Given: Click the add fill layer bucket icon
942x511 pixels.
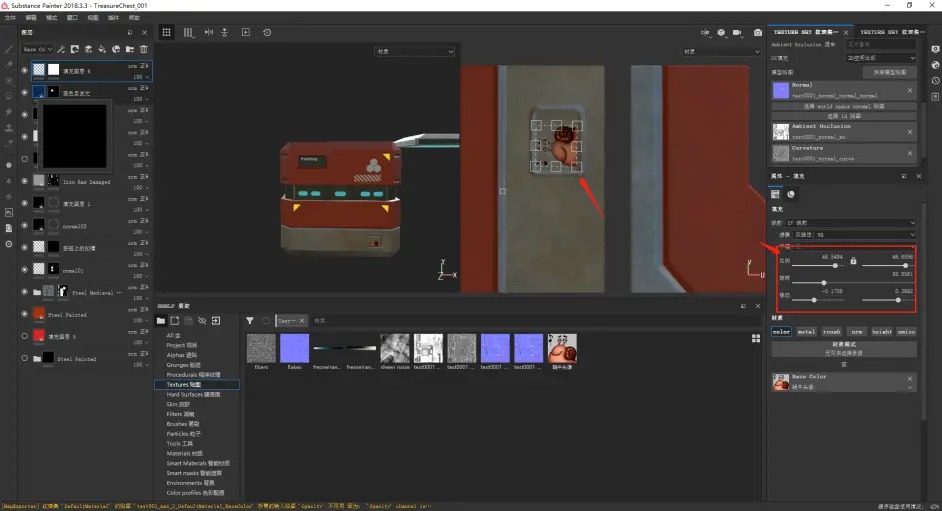Looking at the screenshot, I should [102, 49].
